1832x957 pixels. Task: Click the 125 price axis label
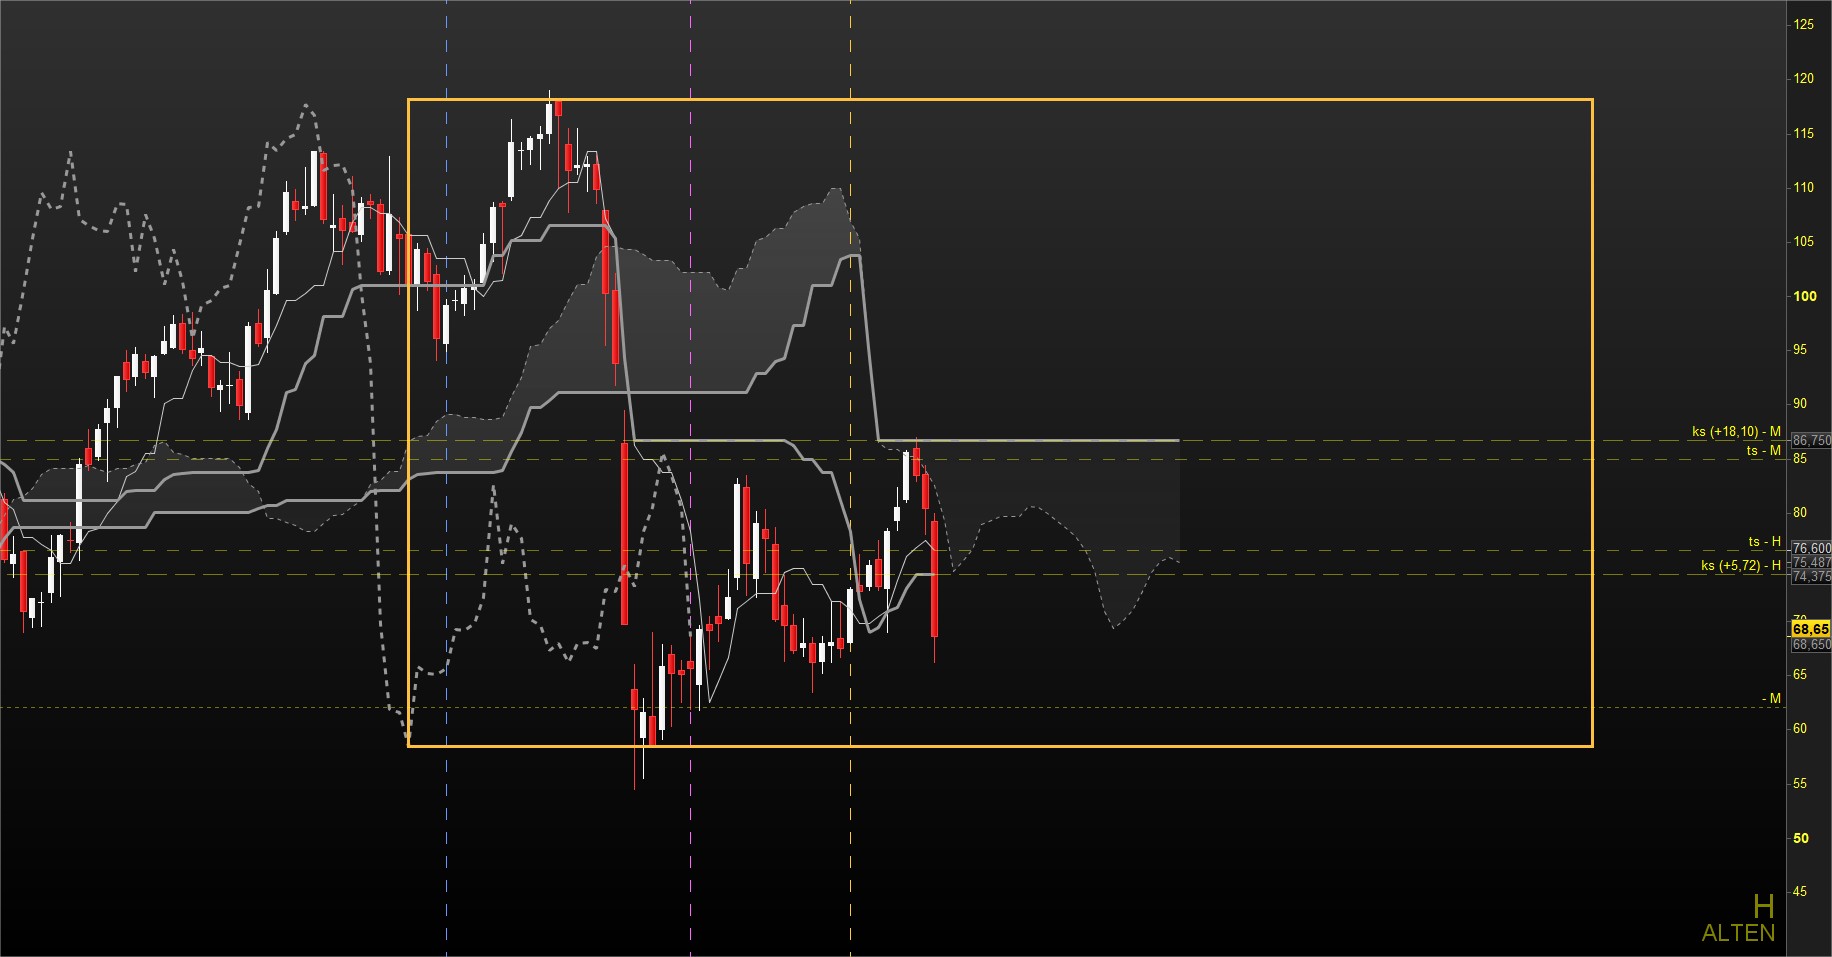point(1804,25)
